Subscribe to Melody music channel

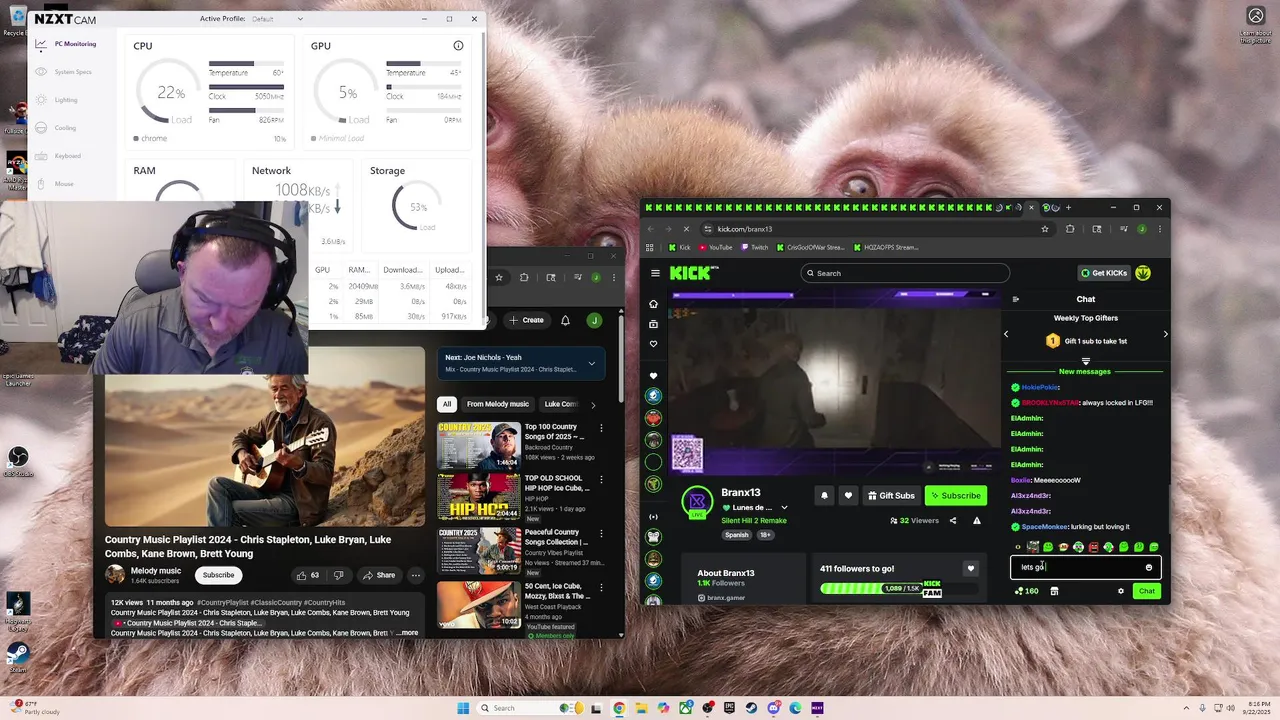(x=218, y=575)
